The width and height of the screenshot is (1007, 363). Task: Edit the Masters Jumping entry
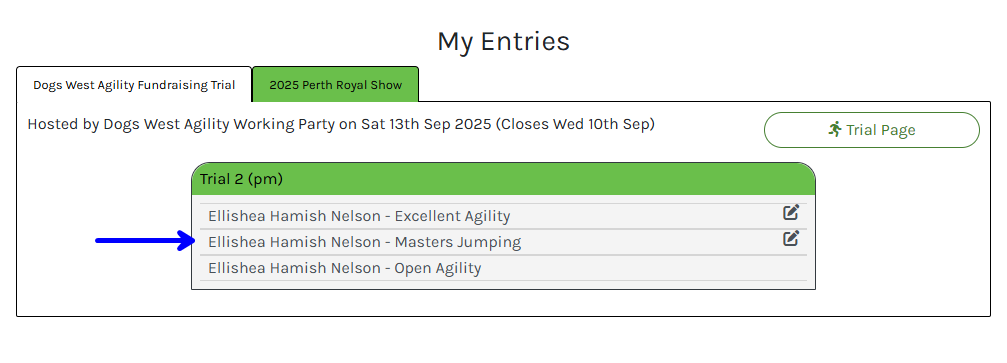tap(791, 238)
